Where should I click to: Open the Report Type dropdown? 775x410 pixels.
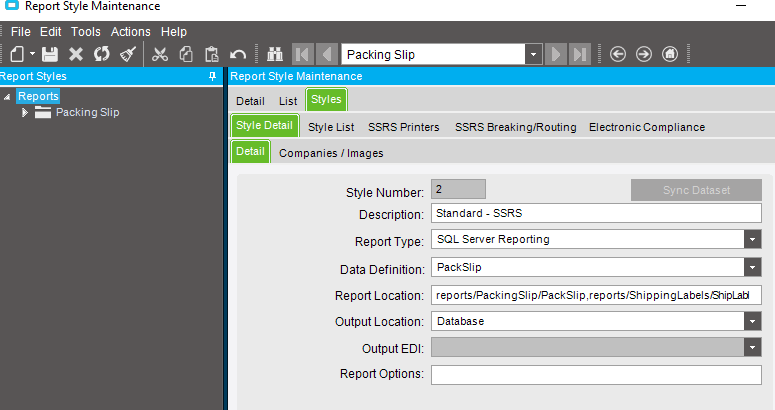click(752, 240)
